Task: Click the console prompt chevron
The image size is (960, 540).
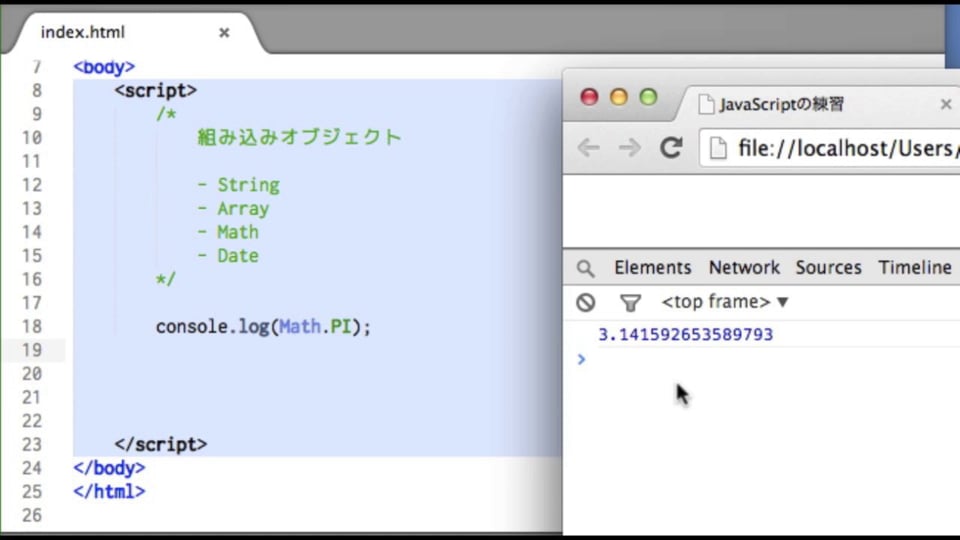Action: pos(582,359)
